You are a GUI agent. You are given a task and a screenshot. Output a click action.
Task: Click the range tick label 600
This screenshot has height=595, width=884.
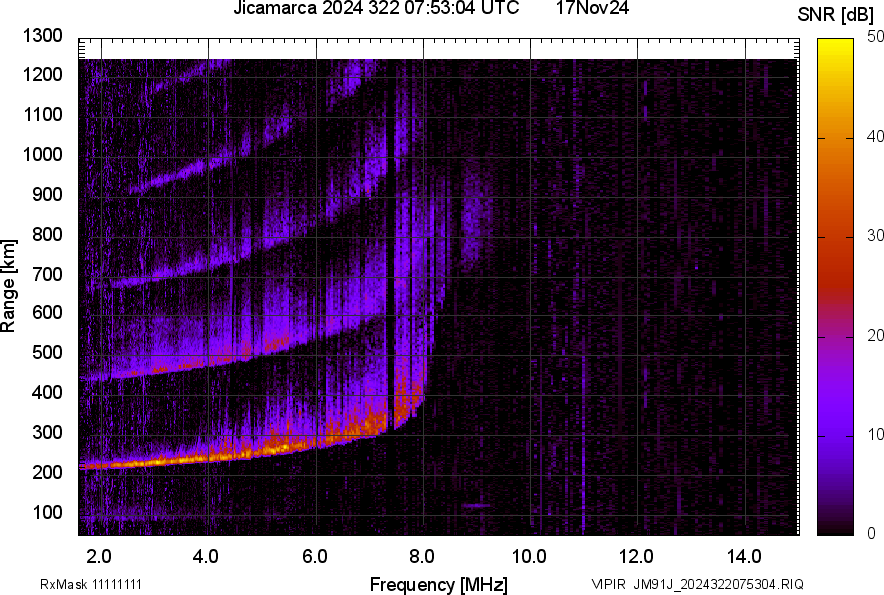(x=47, y=312)
